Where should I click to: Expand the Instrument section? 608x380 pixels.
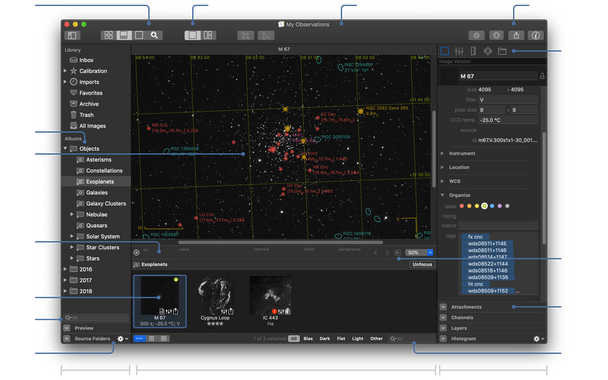(442, 154)
